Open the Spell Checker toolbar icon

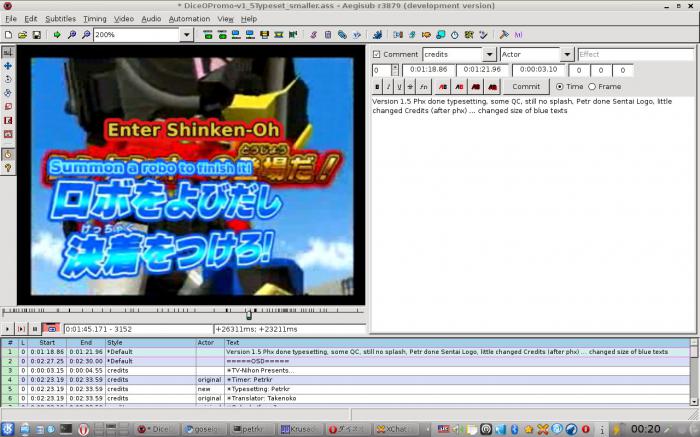pyautogui.click(x=483, y=34)
